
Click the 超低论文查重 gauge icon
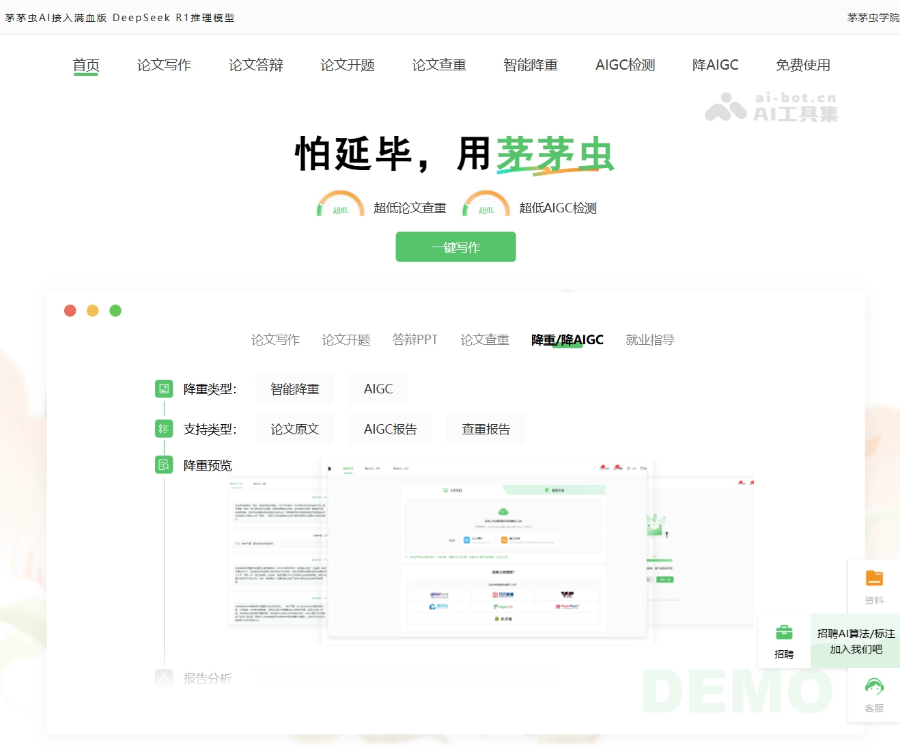click(340, 203)
